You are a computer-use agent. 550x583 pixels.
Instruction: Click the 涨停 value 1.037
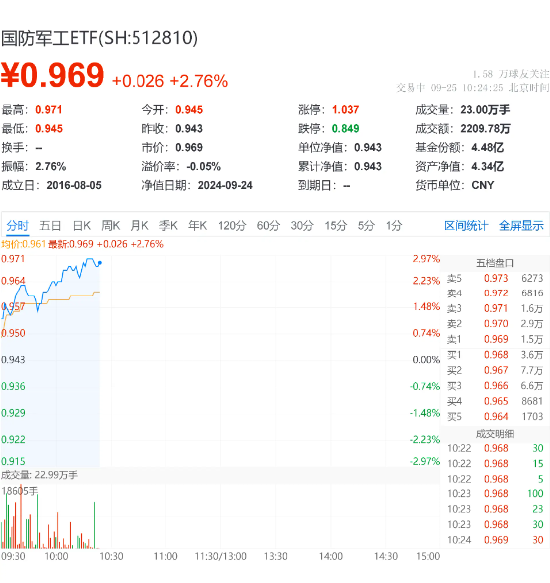345,110
